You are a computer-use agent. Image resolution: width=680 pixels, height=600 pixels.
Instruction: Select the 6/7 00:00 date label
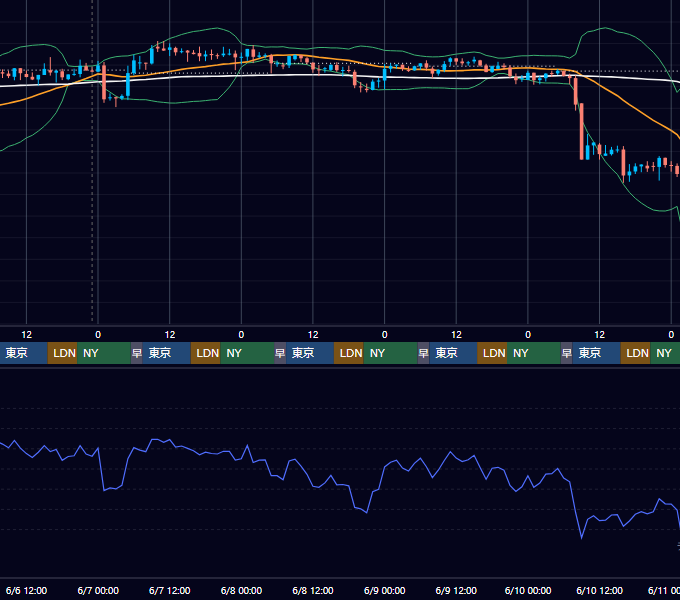[x=98, y=590]
